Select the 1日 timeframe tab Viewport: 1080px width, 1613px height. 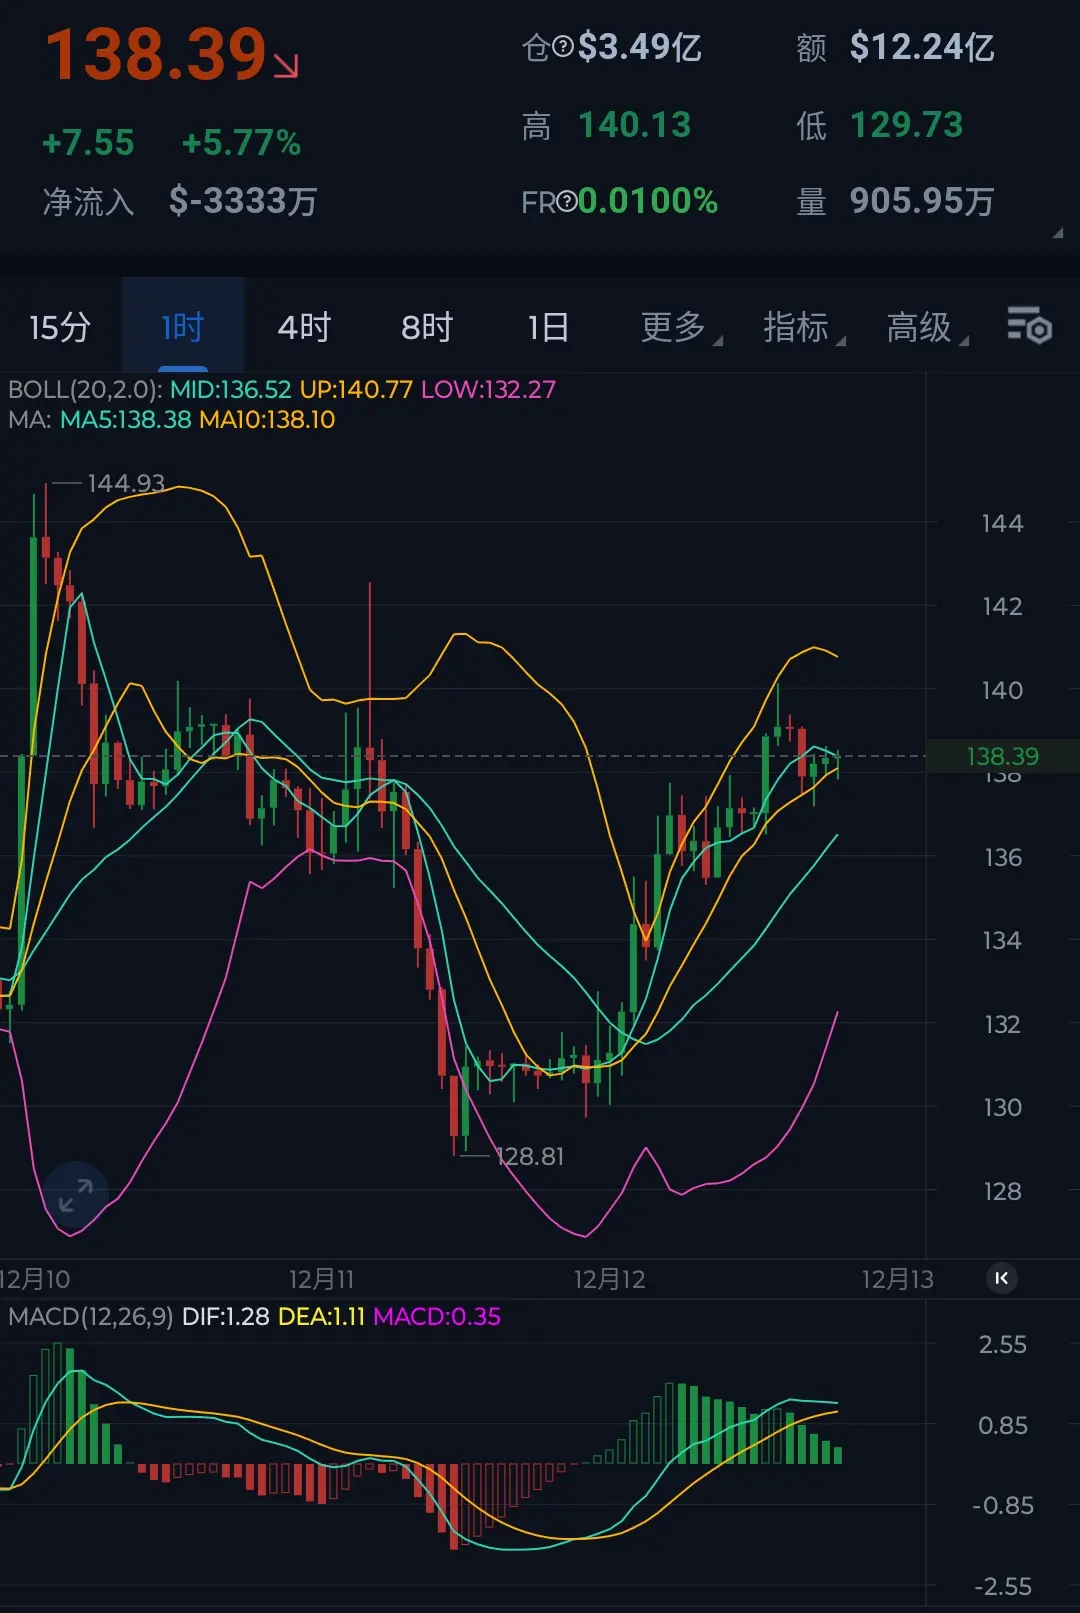[549, 327]
